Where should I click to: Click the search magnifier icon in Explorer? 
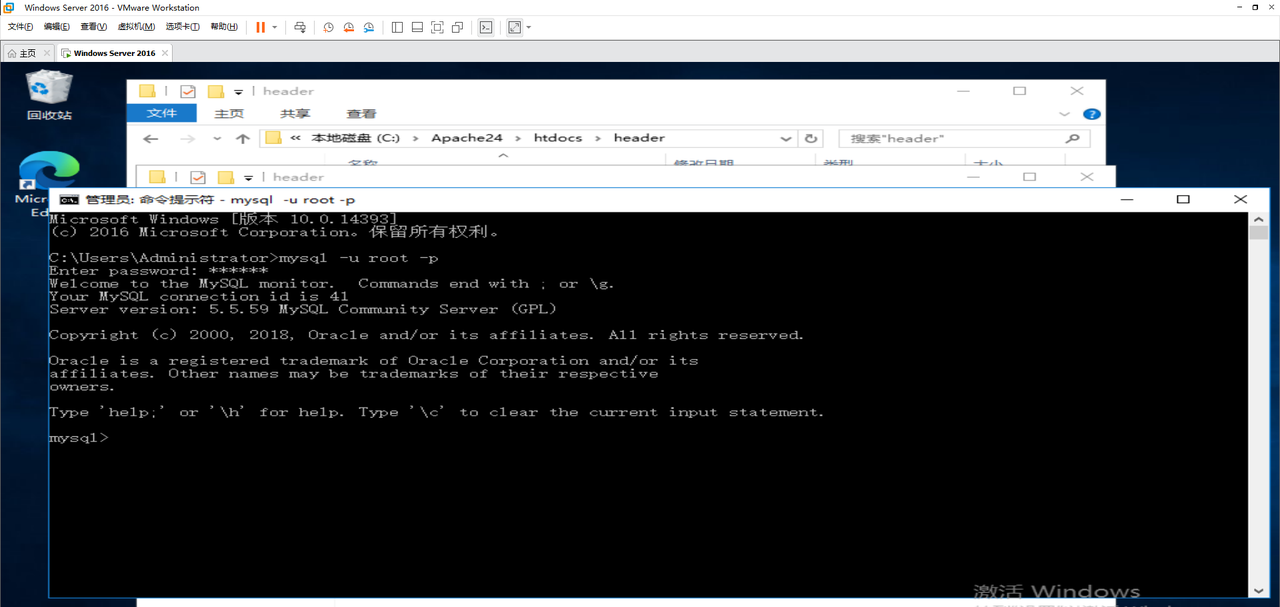click(x=1073, y=139)
